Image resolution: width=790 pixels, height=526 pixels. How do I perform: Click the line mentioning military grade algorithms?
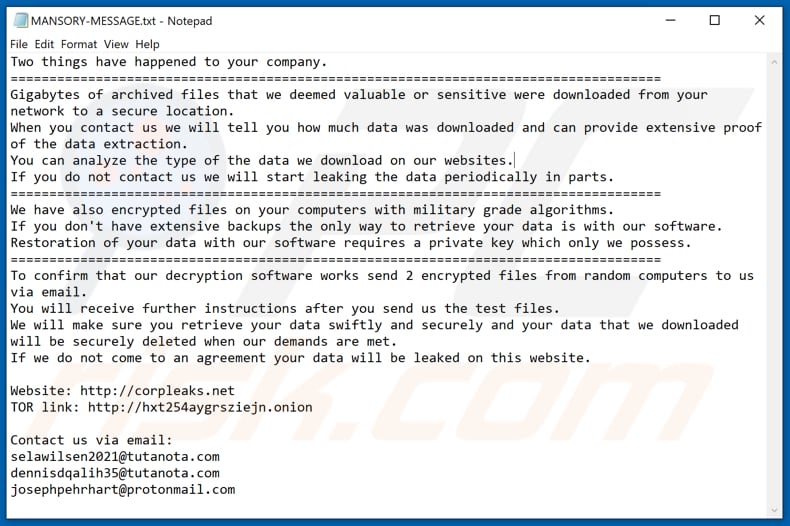[x=311, y=210]
